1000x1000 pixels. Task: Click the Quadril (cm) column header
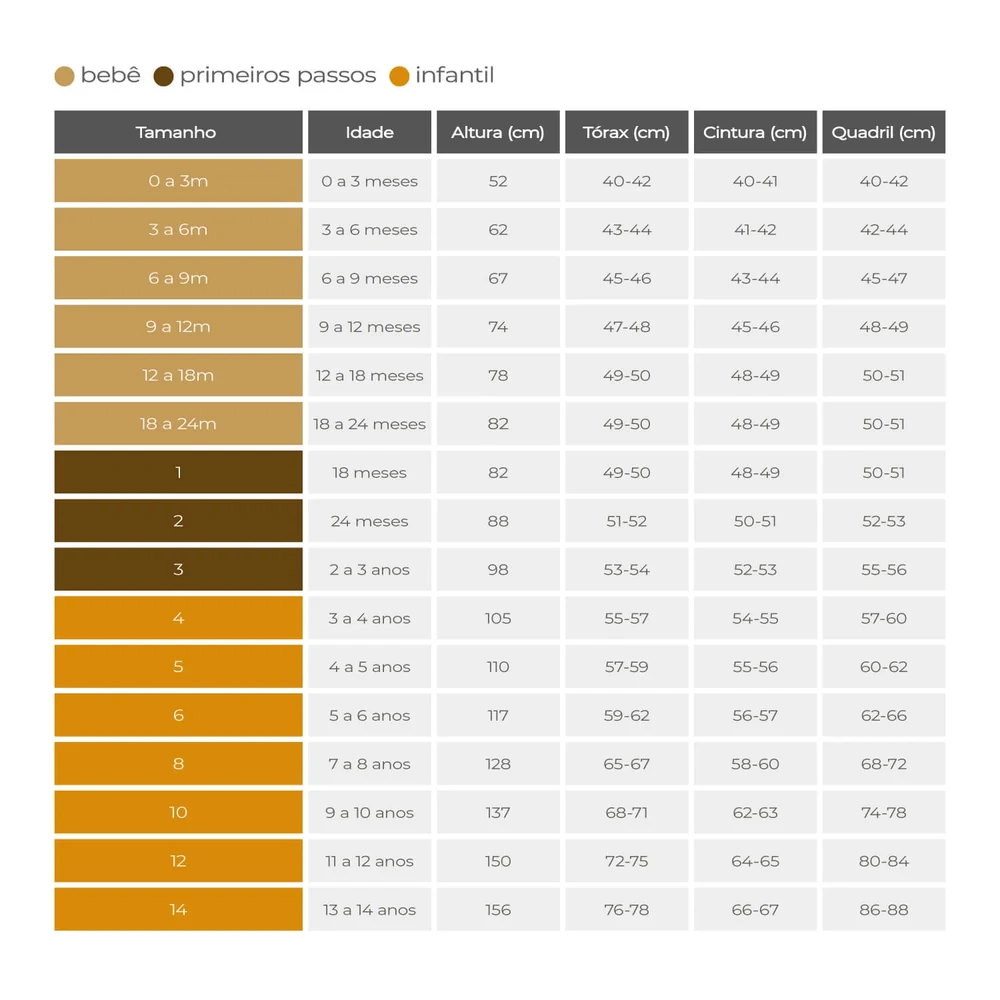[884, 132]
